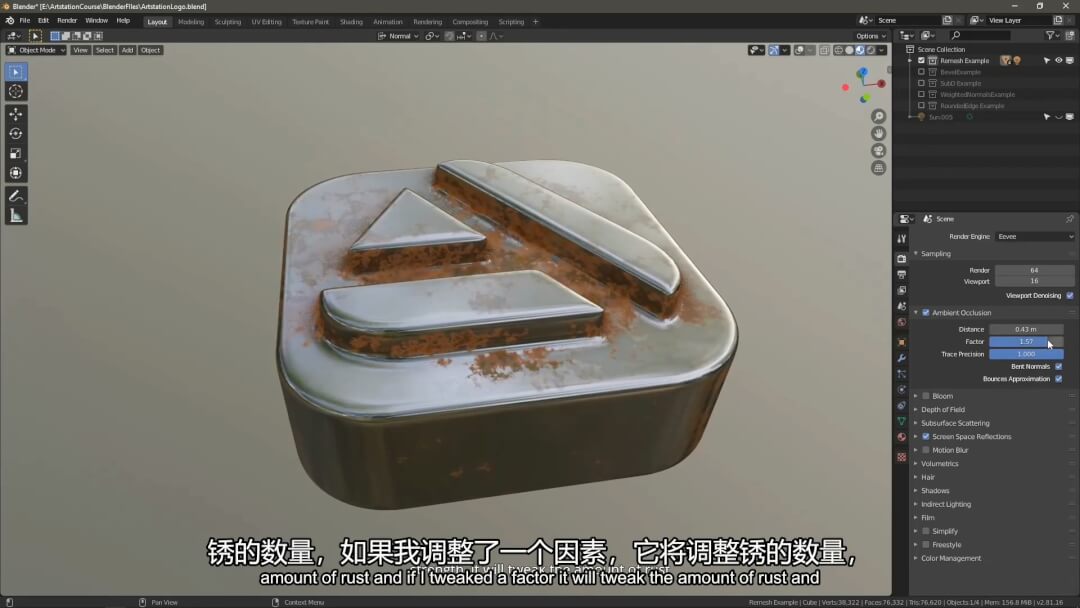This screenshot has height=608, width=1080.
Task: Select the Rotate tool
Action: pos(16,134)
